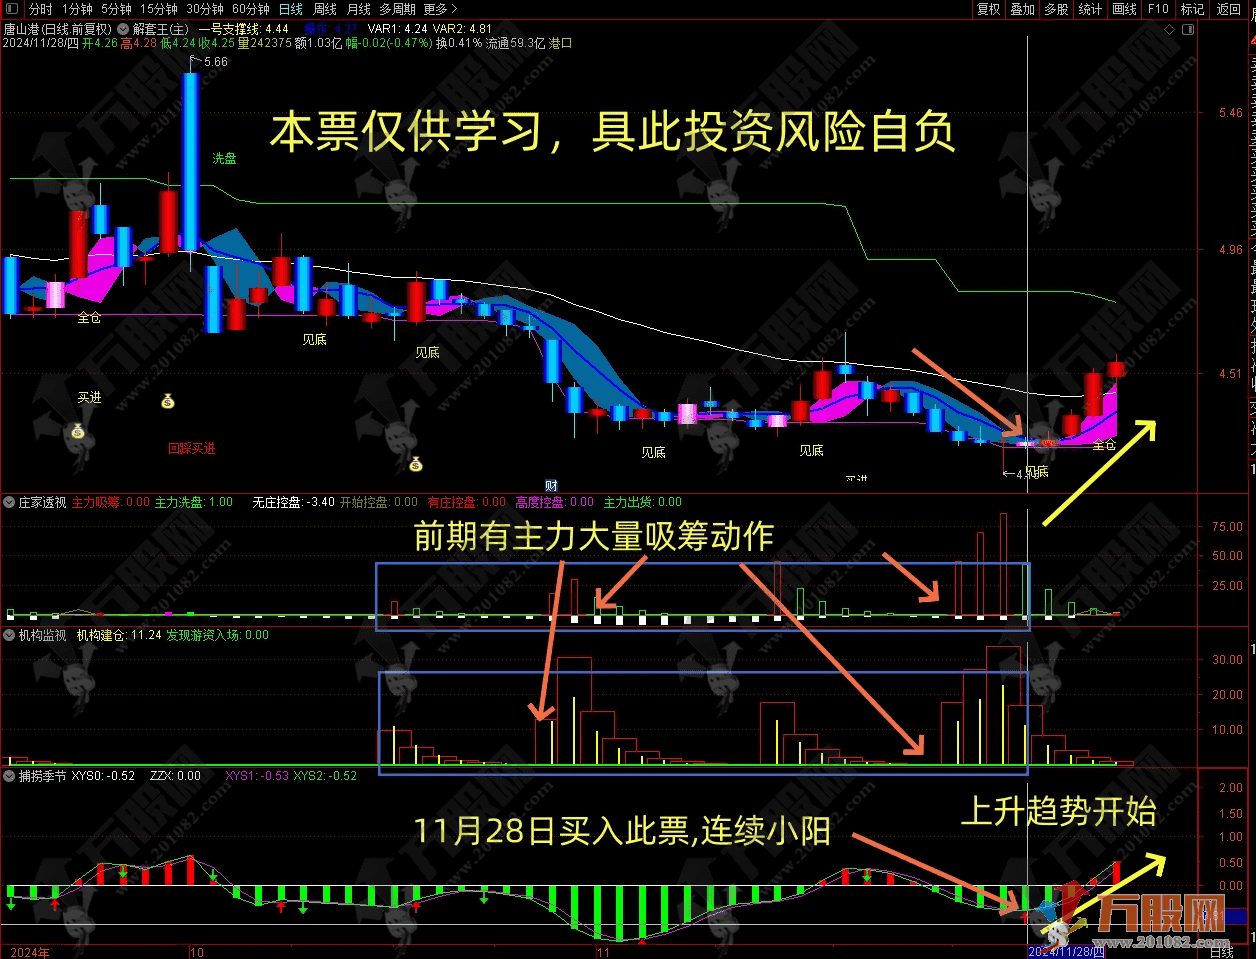Select the 5分钟 period tab
1256x959 pixels.
click(116, 9)
